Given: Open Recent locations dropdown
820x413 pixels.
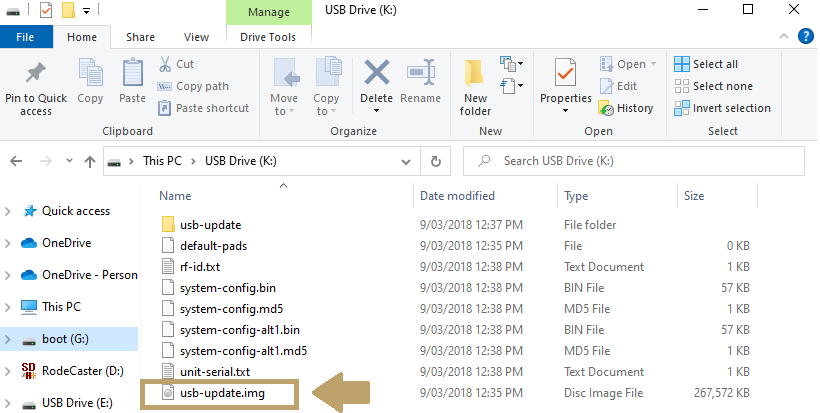Looking at the screenshot, I should [69, 162].
